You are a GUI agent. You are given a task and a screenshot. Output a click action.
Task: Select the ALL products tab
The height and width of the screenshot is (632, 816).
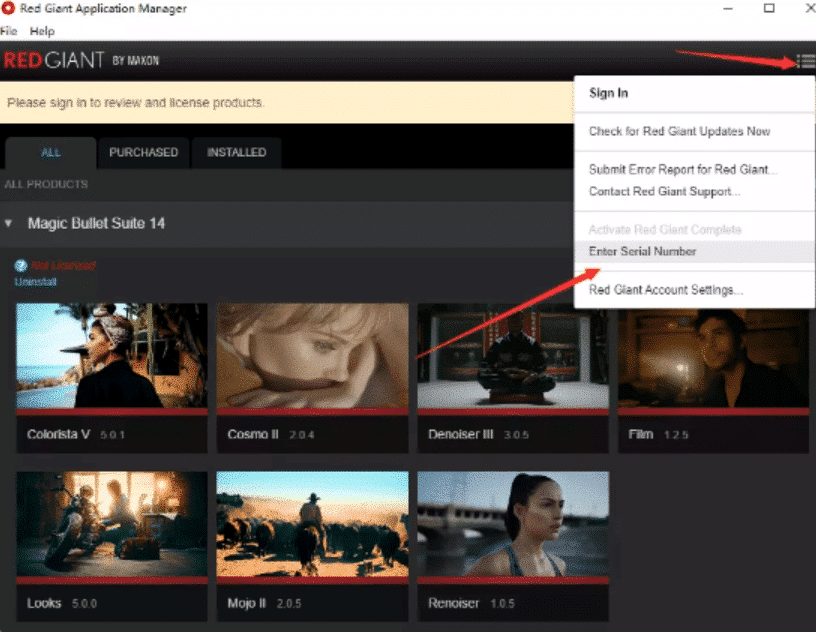click(x=50, y=153)
